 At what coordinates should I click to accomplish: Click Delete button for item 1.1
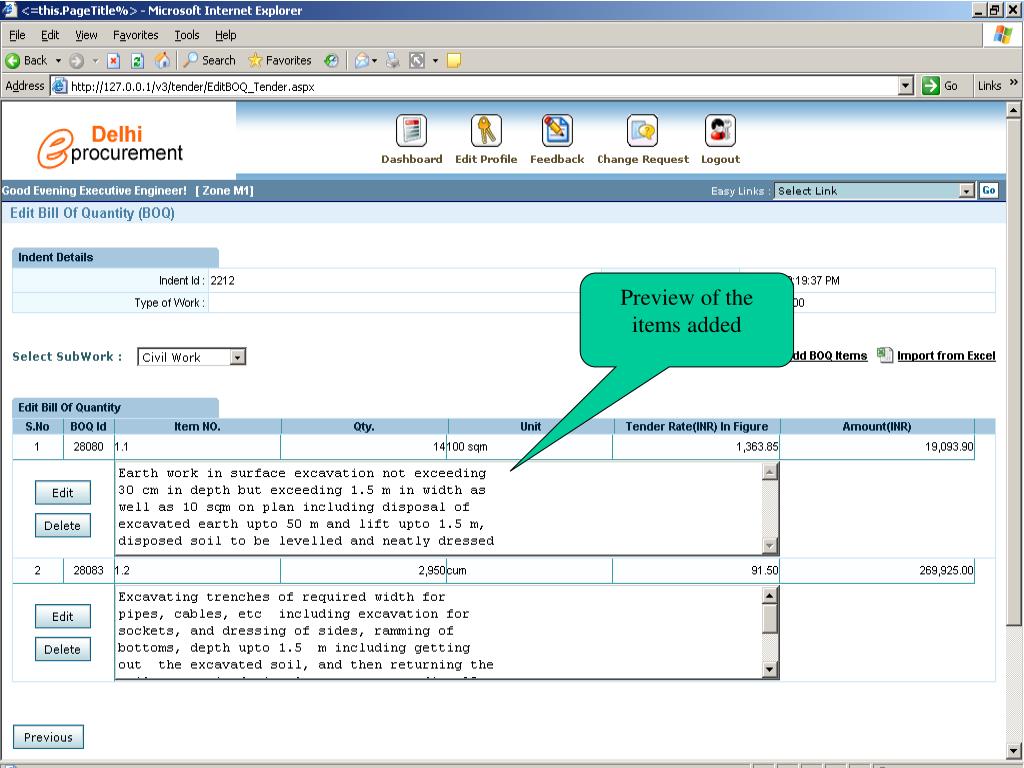(63, 526)
